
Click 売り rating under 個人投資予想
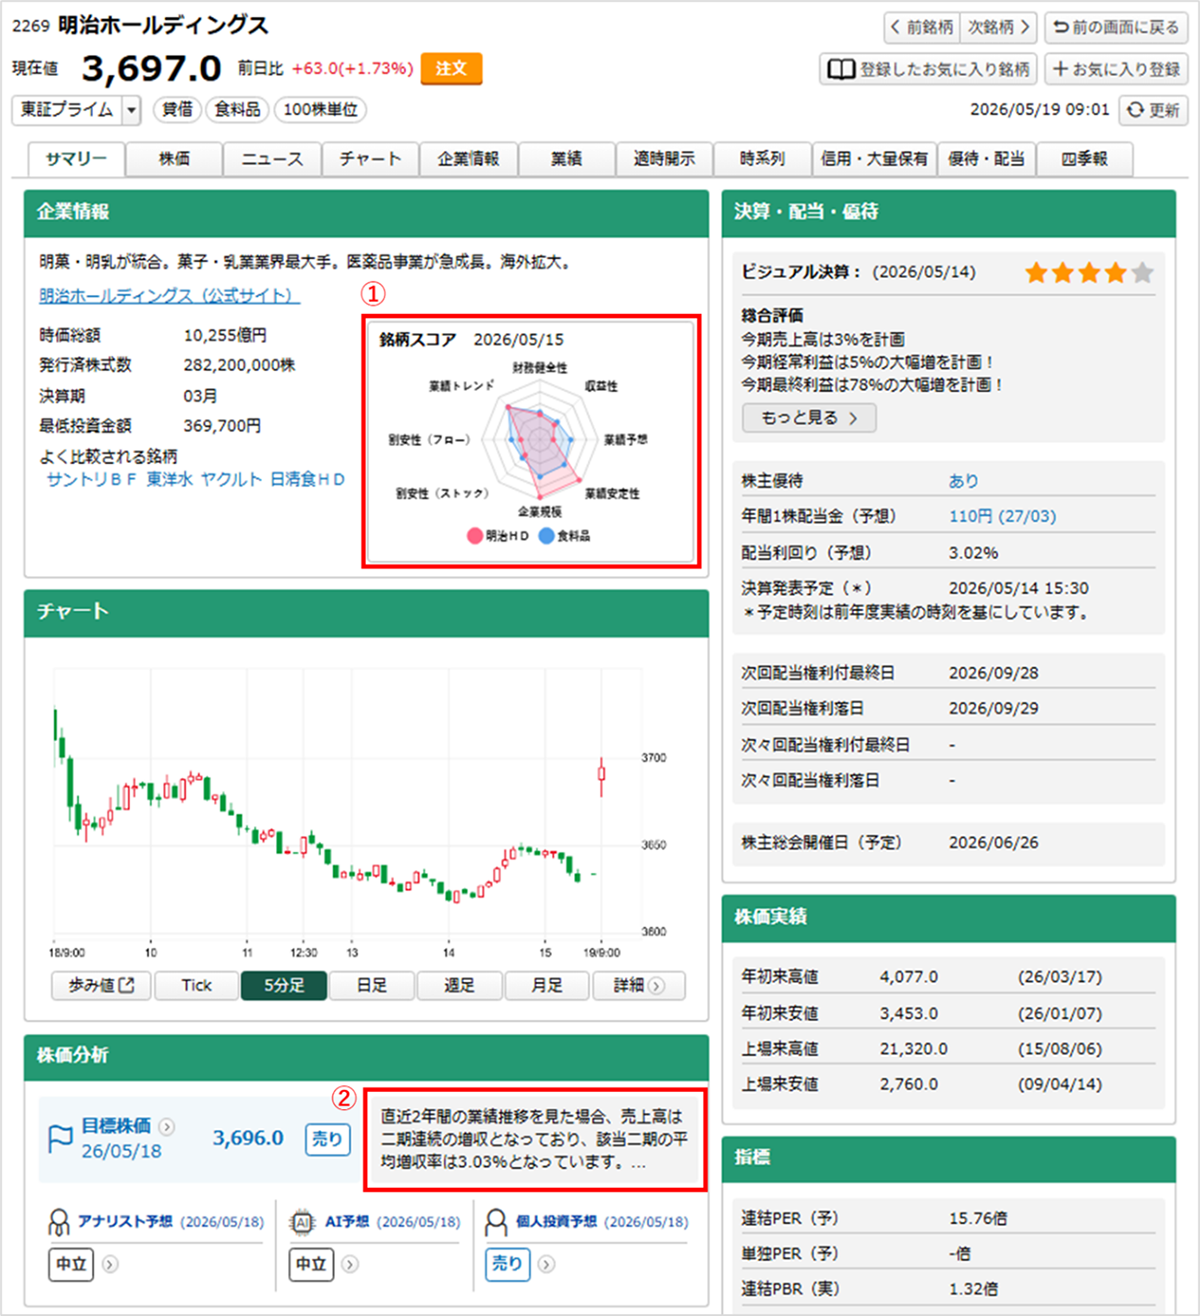pyautogui.click(x=508, y=1265)
